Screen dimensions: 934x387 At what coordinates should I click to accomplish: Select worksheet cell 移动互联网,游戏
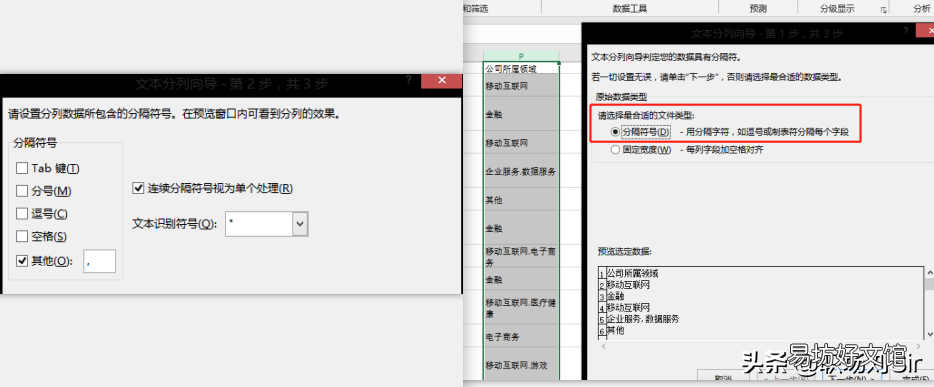tap(521, 365)
